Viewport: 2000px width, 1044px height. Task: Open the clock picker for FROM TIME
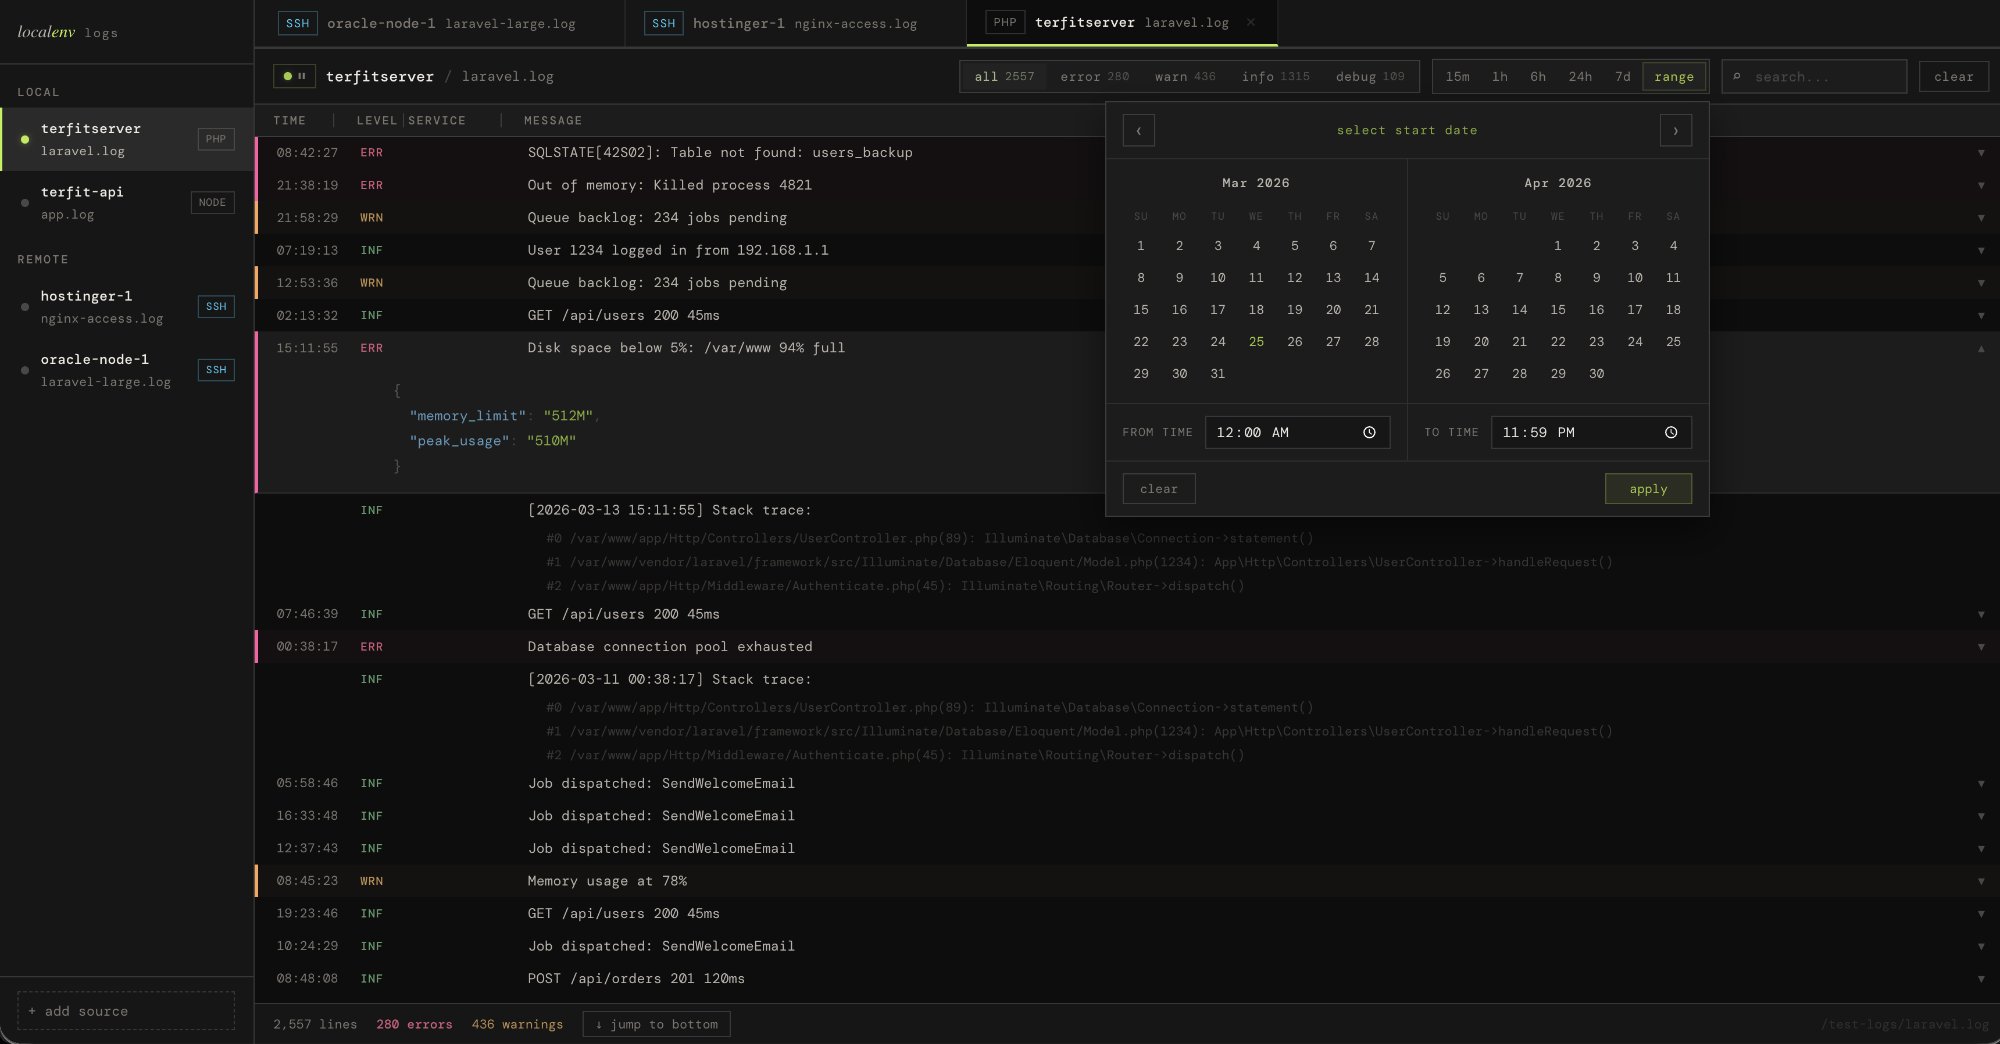point(1370,432)
